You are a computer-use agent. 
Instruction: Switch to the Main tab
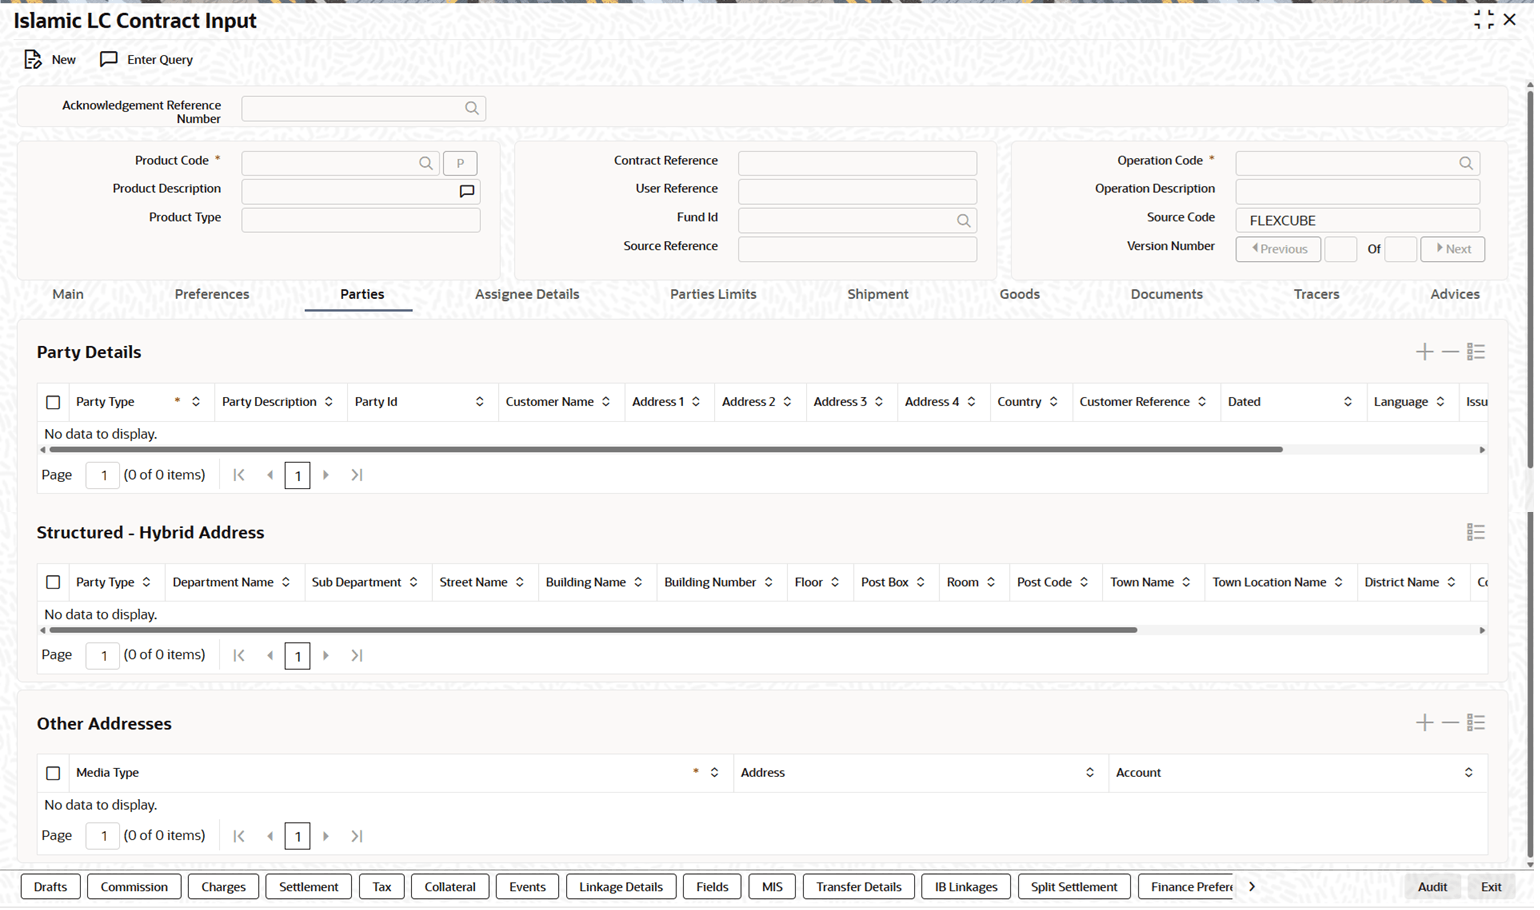pyautogui.click(x=68, y=295)
